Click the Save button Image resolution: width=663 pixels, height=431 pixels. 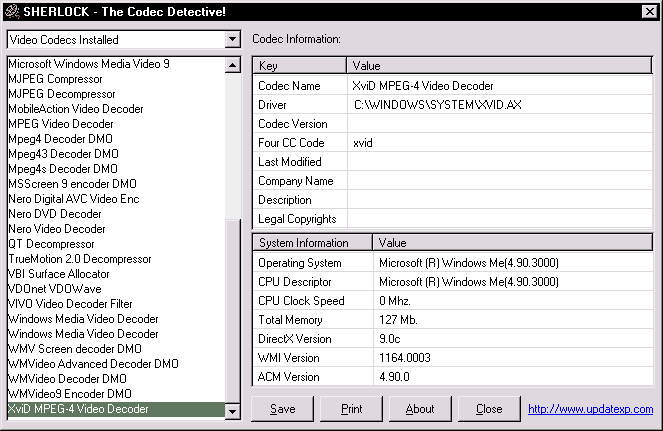282,408
